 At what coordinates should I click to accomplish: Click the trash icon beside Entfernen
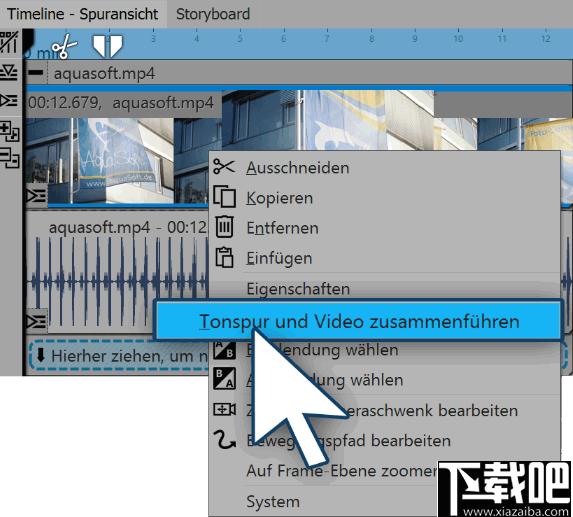pyautogui.click(x=224, y=227)
